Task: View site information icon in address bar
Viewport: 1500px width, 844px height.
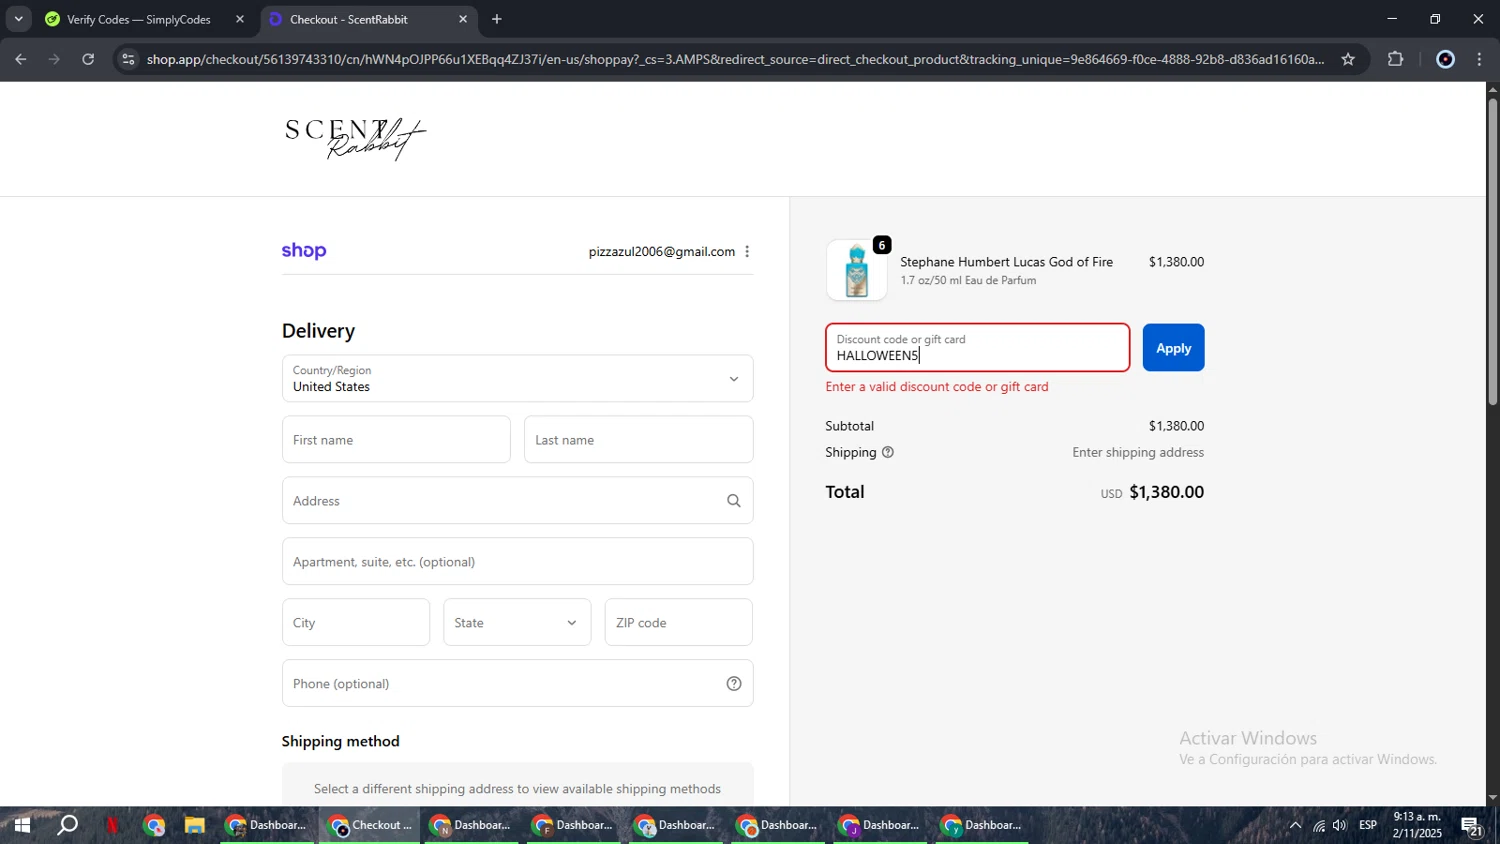Action: point(127,59)
